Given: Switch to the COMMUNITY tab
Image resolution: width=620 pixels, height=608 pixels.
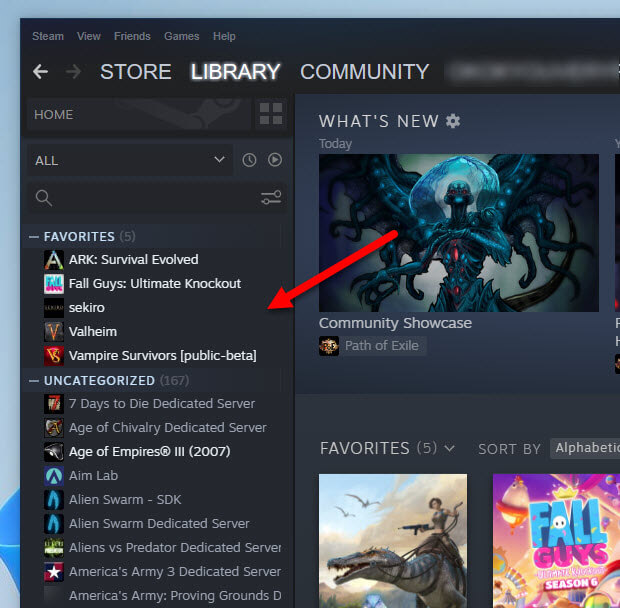Looking at the screenshot, I should point(365,72).
